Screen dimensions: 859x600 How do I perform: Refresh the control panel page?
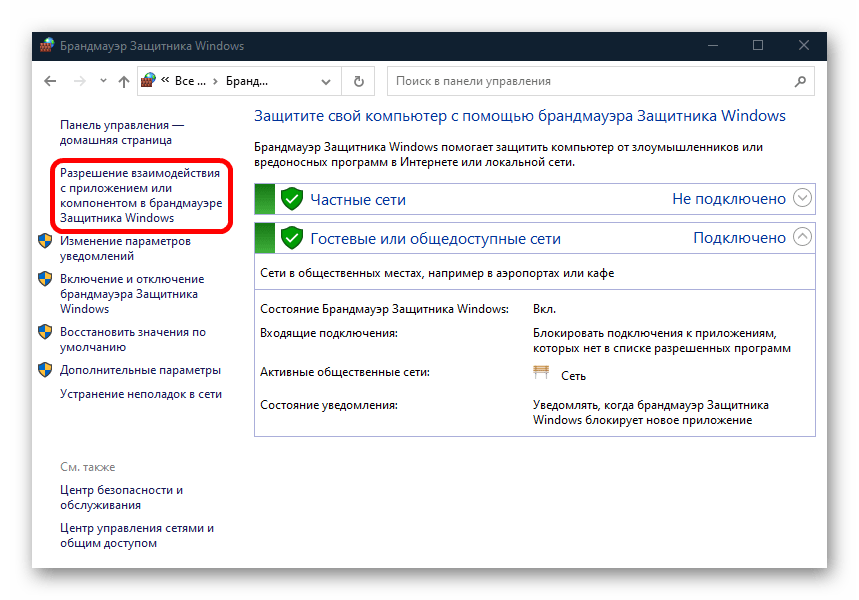point(358,81)
